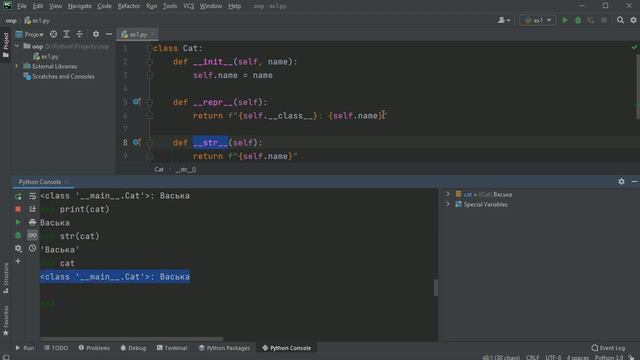Click __str__() in the editor breadcrumb
Viewport: 640px width, 360px height.
tap(186, 170)
